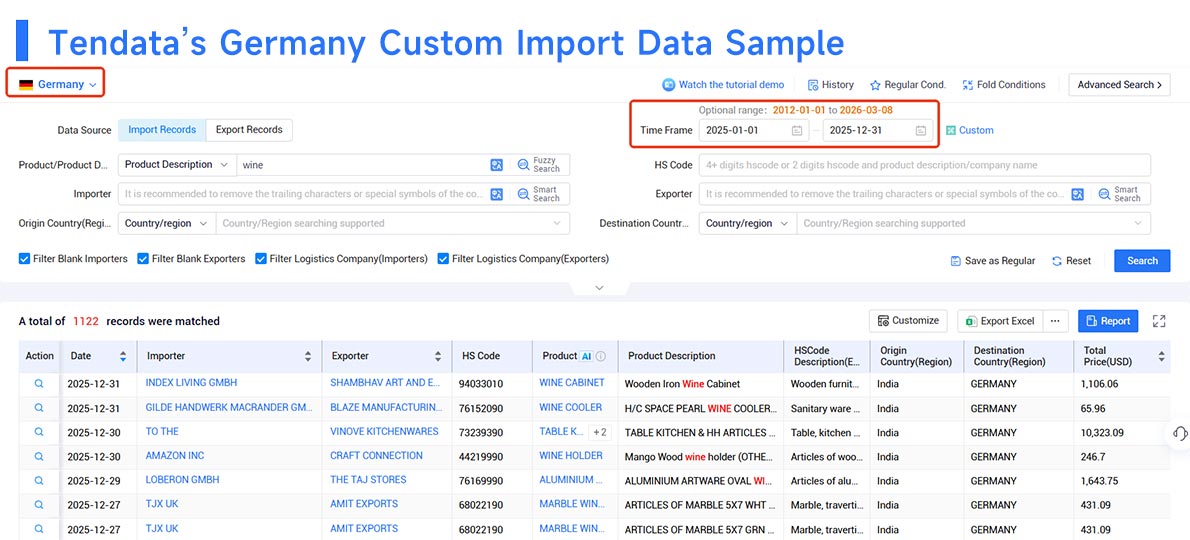Viewport: 1190px width, 540px height.
Task: Open importer INDEX LIVING GMBH
Action: 189,383
